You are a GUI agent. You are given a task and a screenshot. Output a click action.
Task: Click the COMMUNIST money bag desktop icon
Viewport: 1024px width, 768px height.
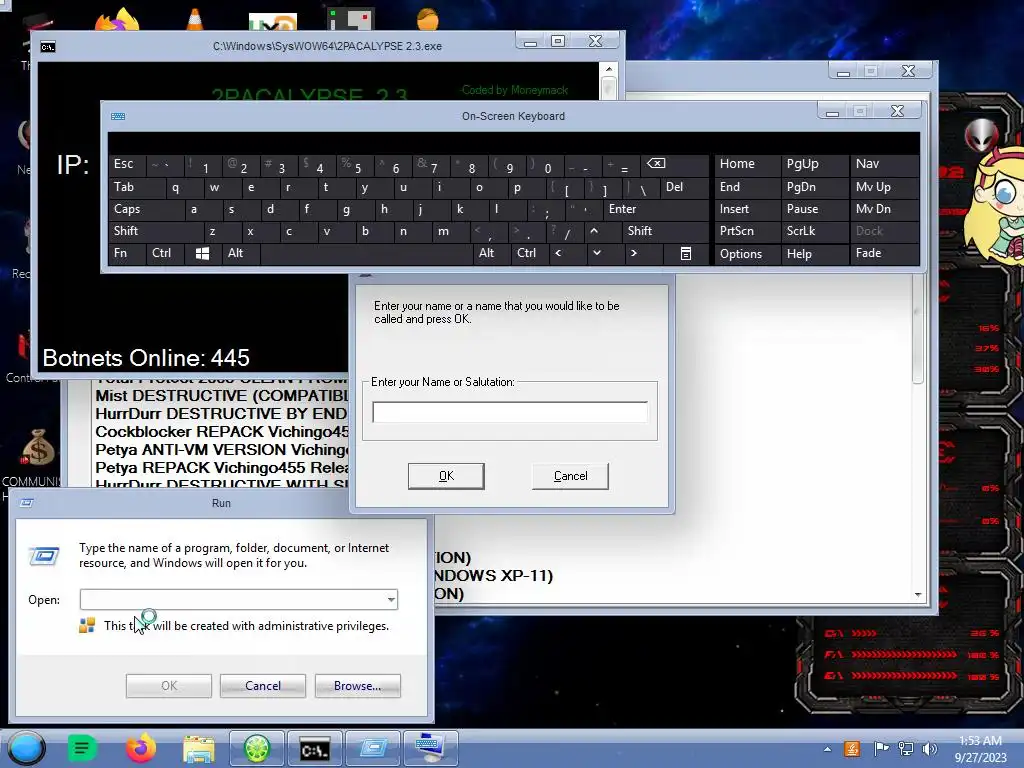(38, 448)
